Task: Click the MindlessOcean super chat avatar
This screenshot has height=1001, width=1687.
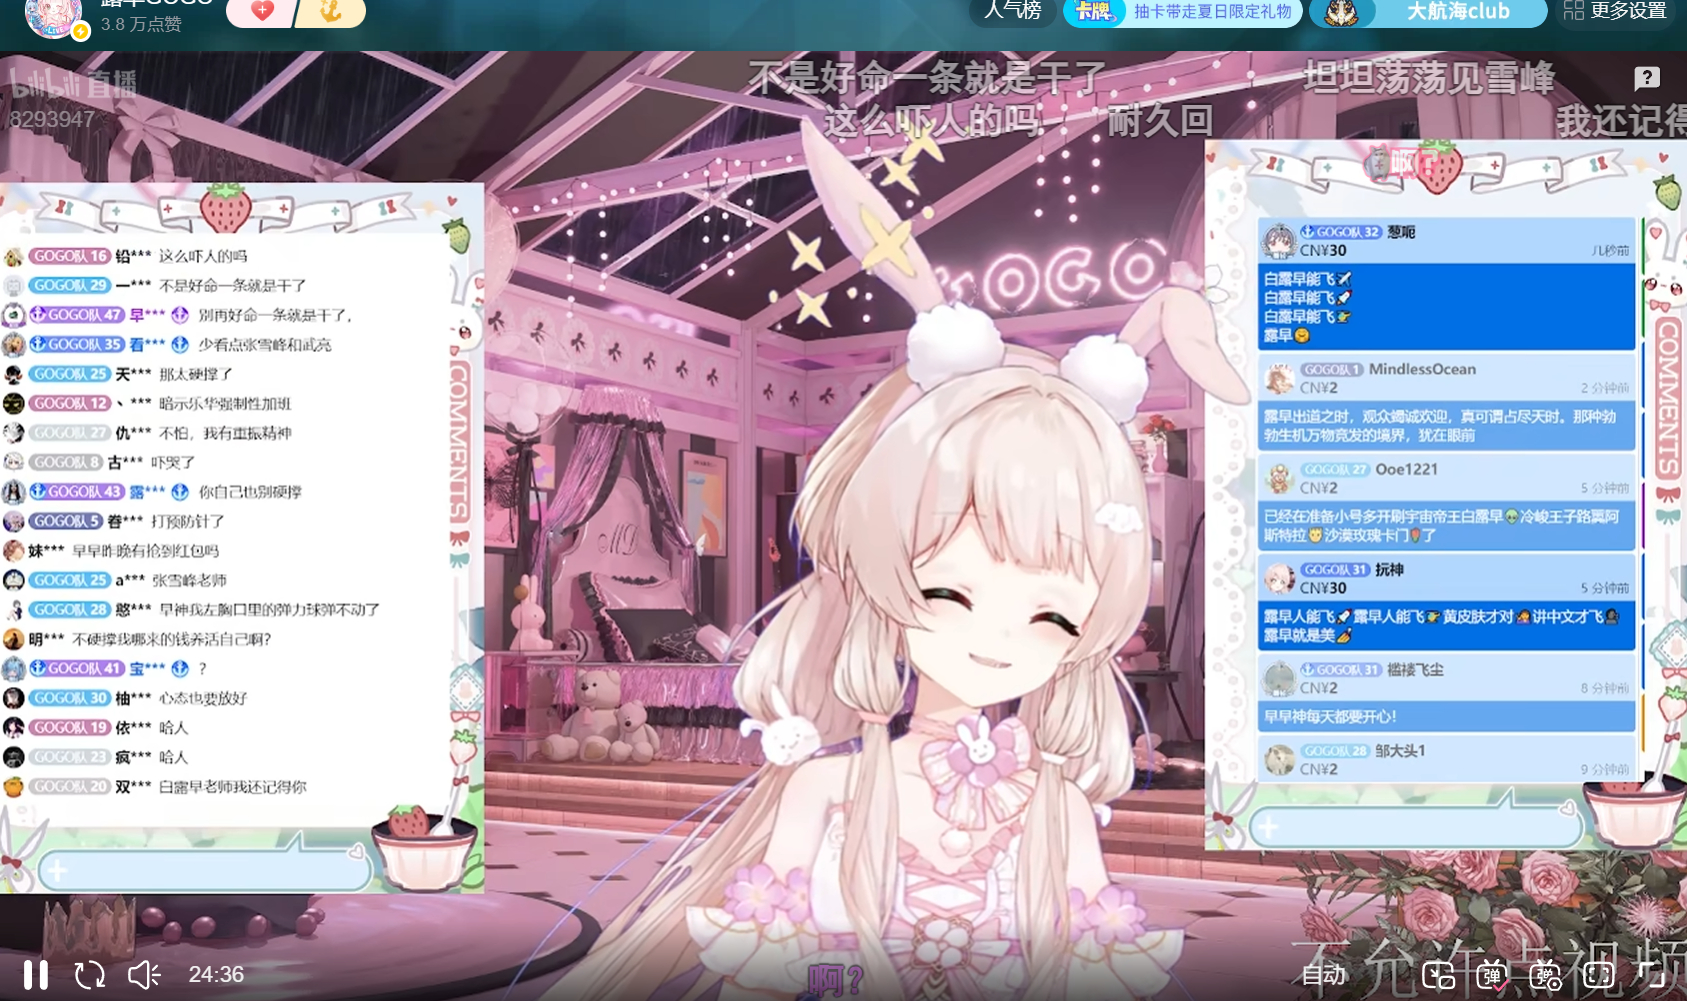Action: pos(1279,379)
